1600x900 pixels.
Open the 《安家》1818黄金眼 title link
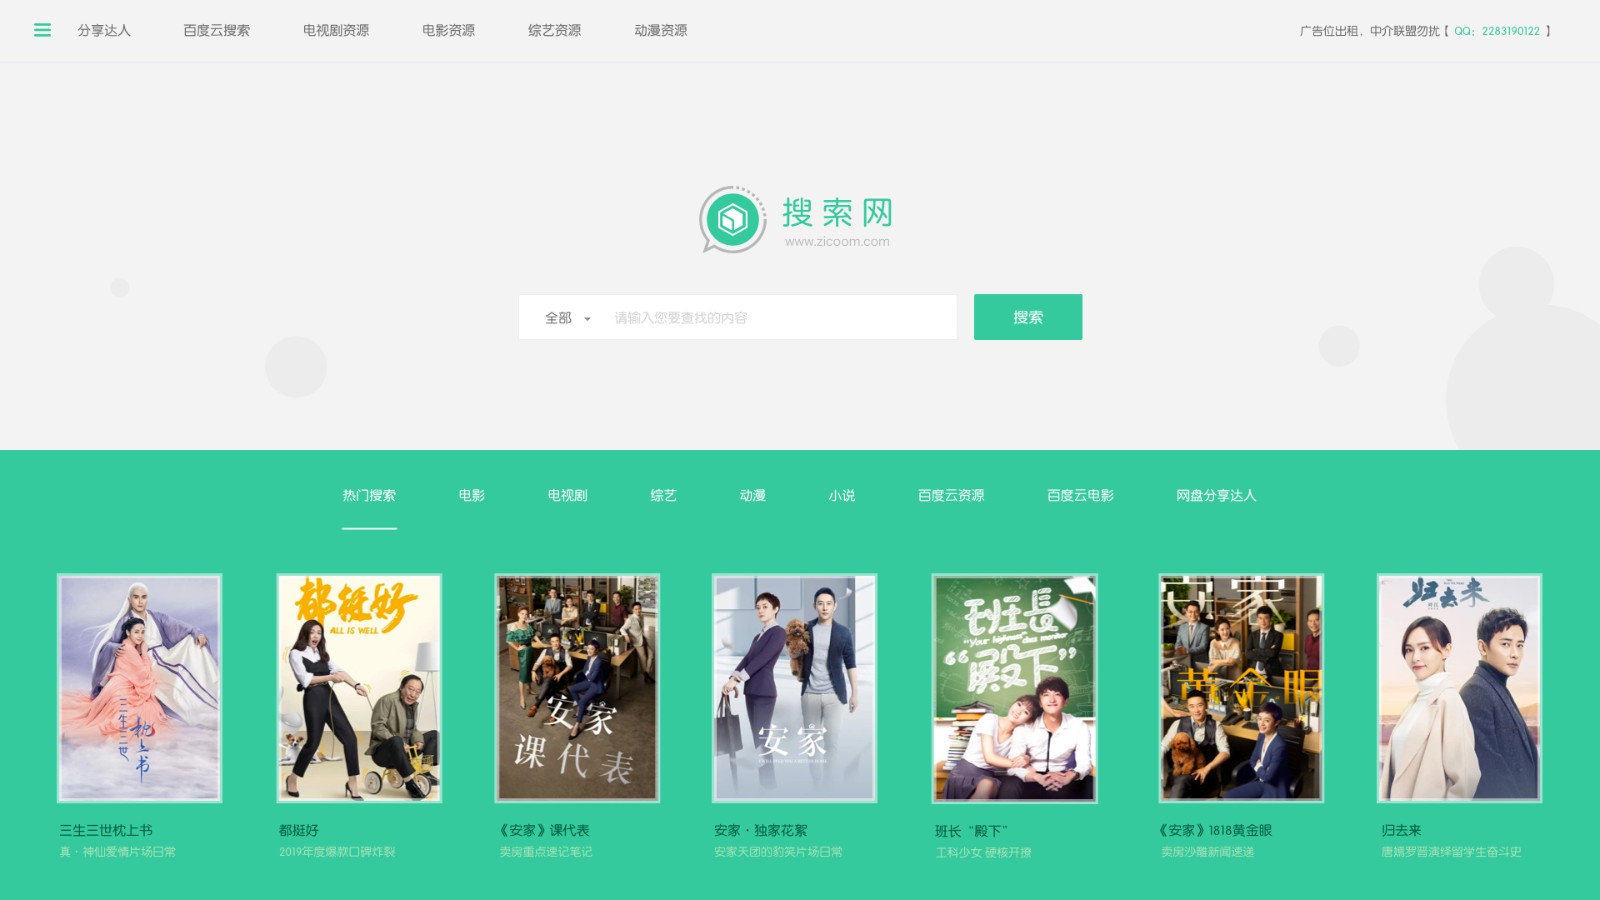tap(1215, 830)
